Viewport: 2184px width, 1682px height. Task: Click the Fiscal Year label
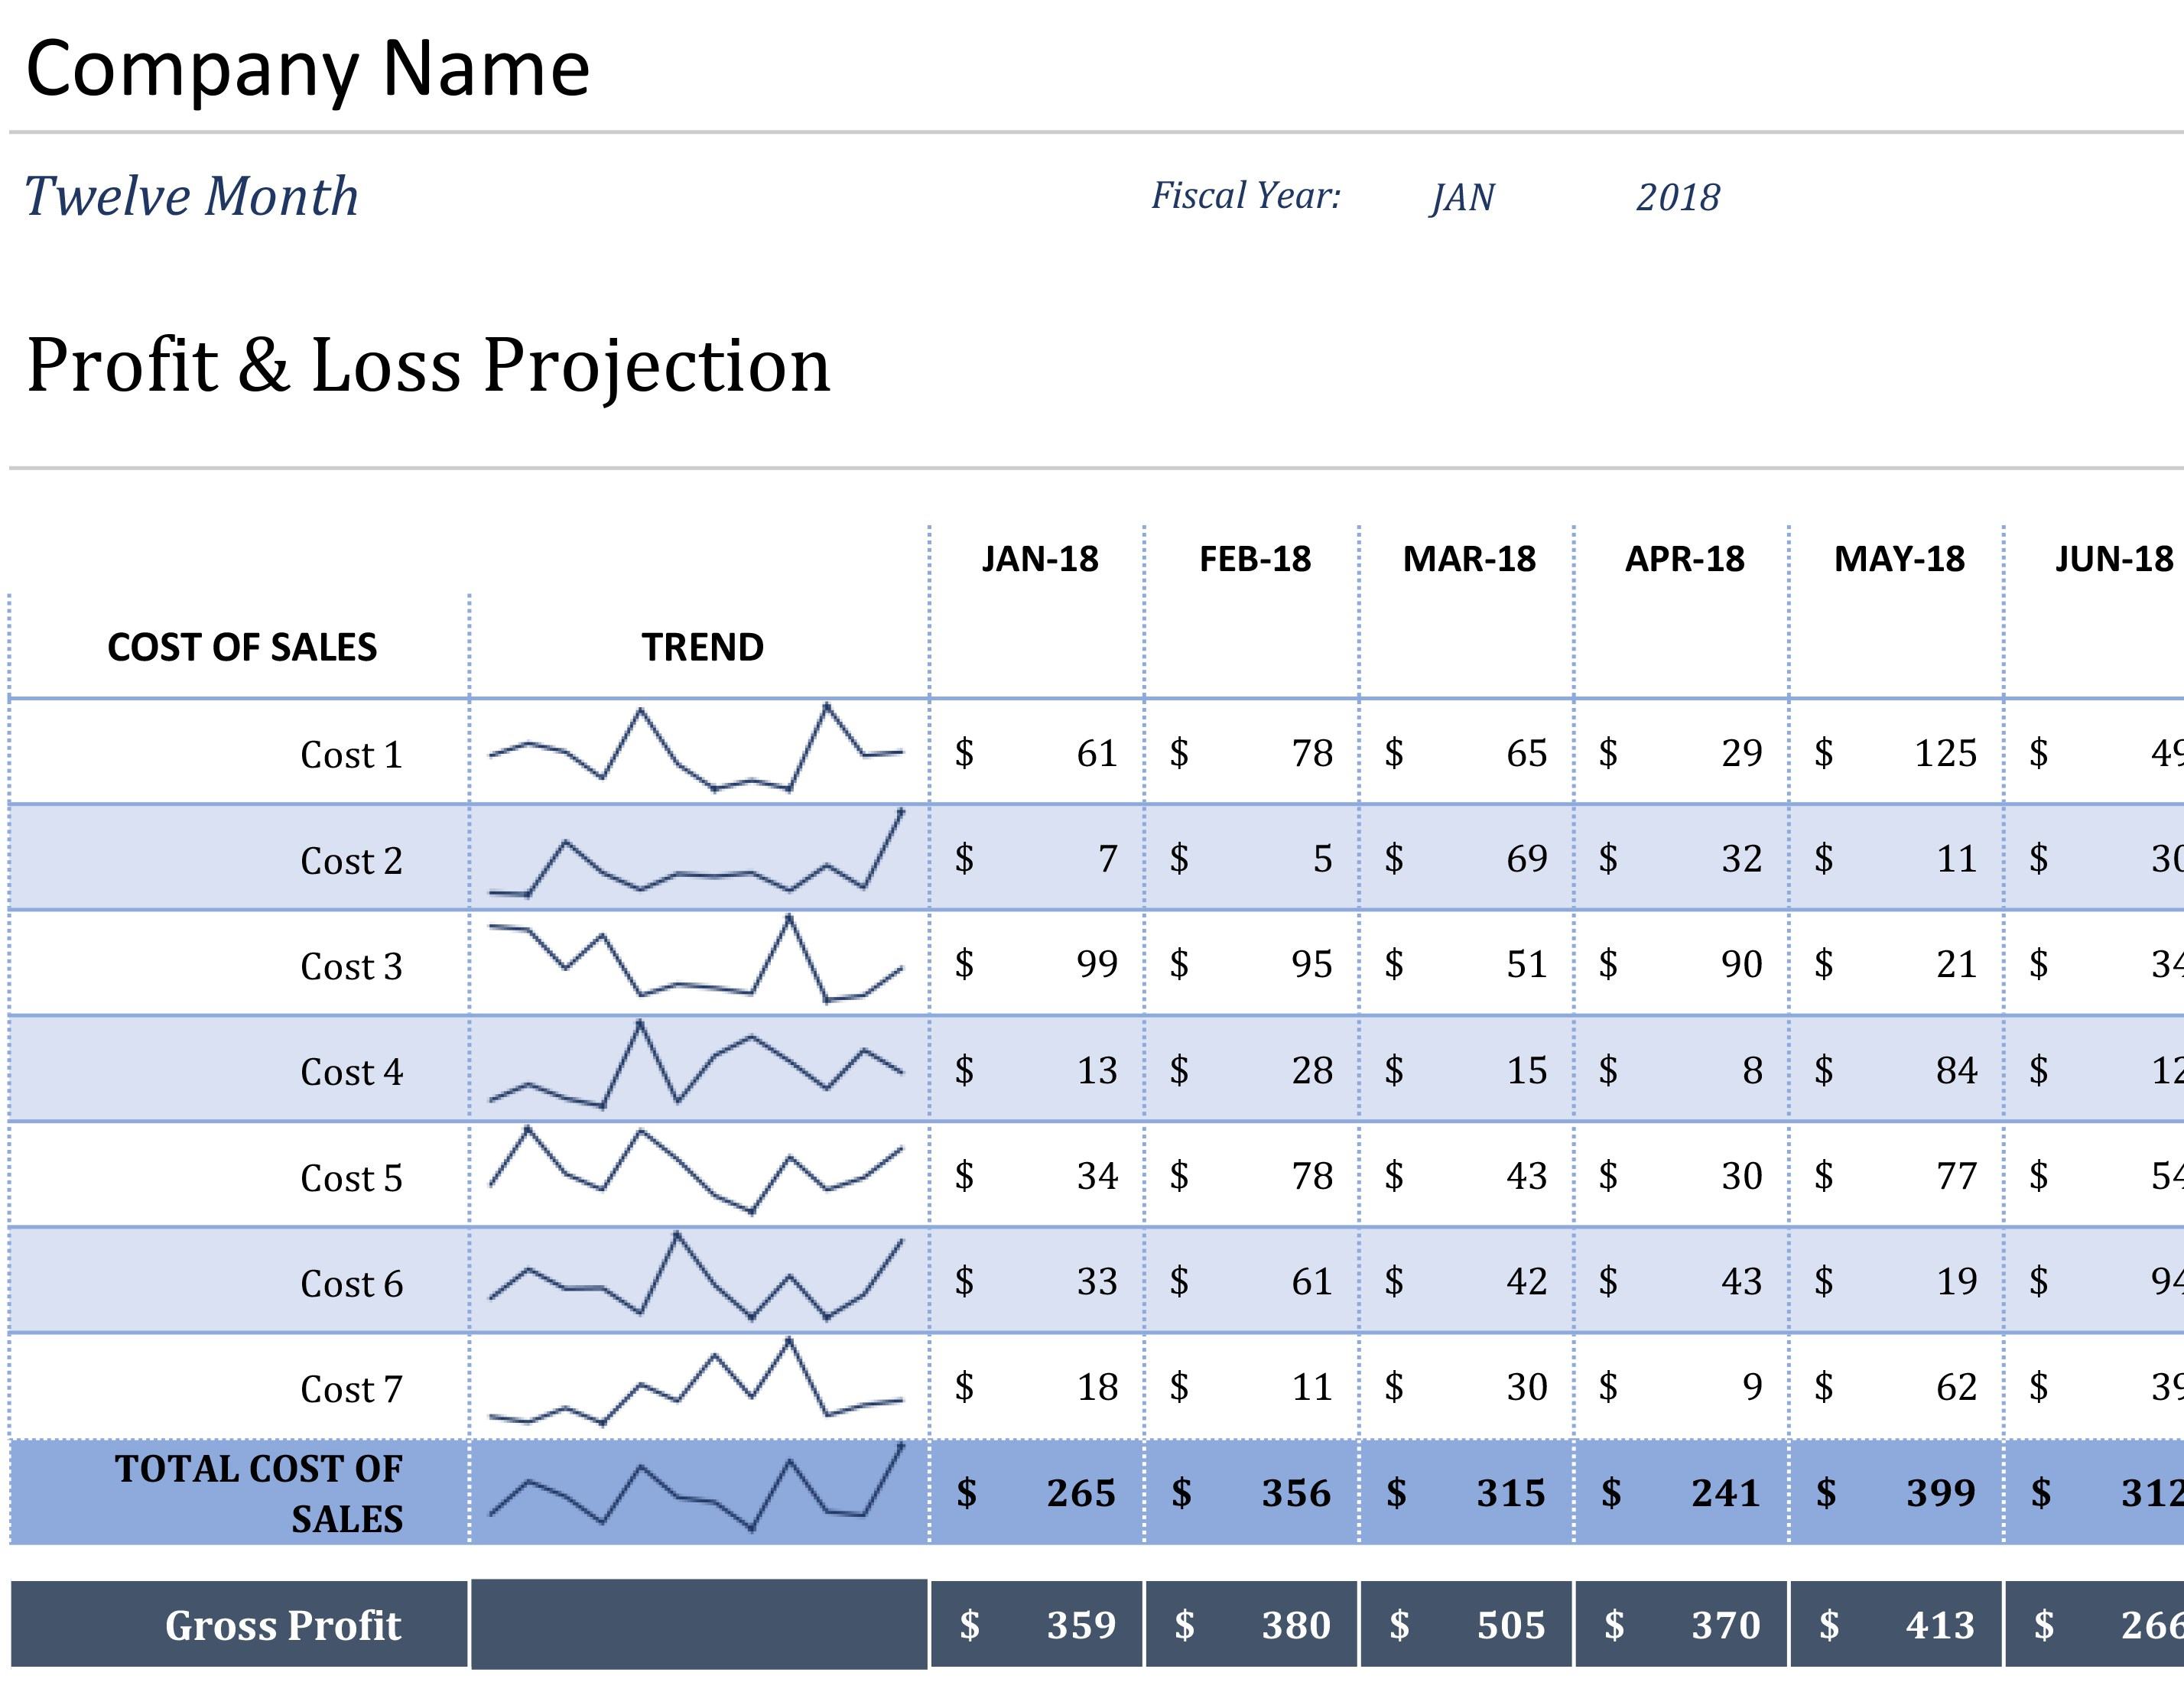[x=1249, y=196]
